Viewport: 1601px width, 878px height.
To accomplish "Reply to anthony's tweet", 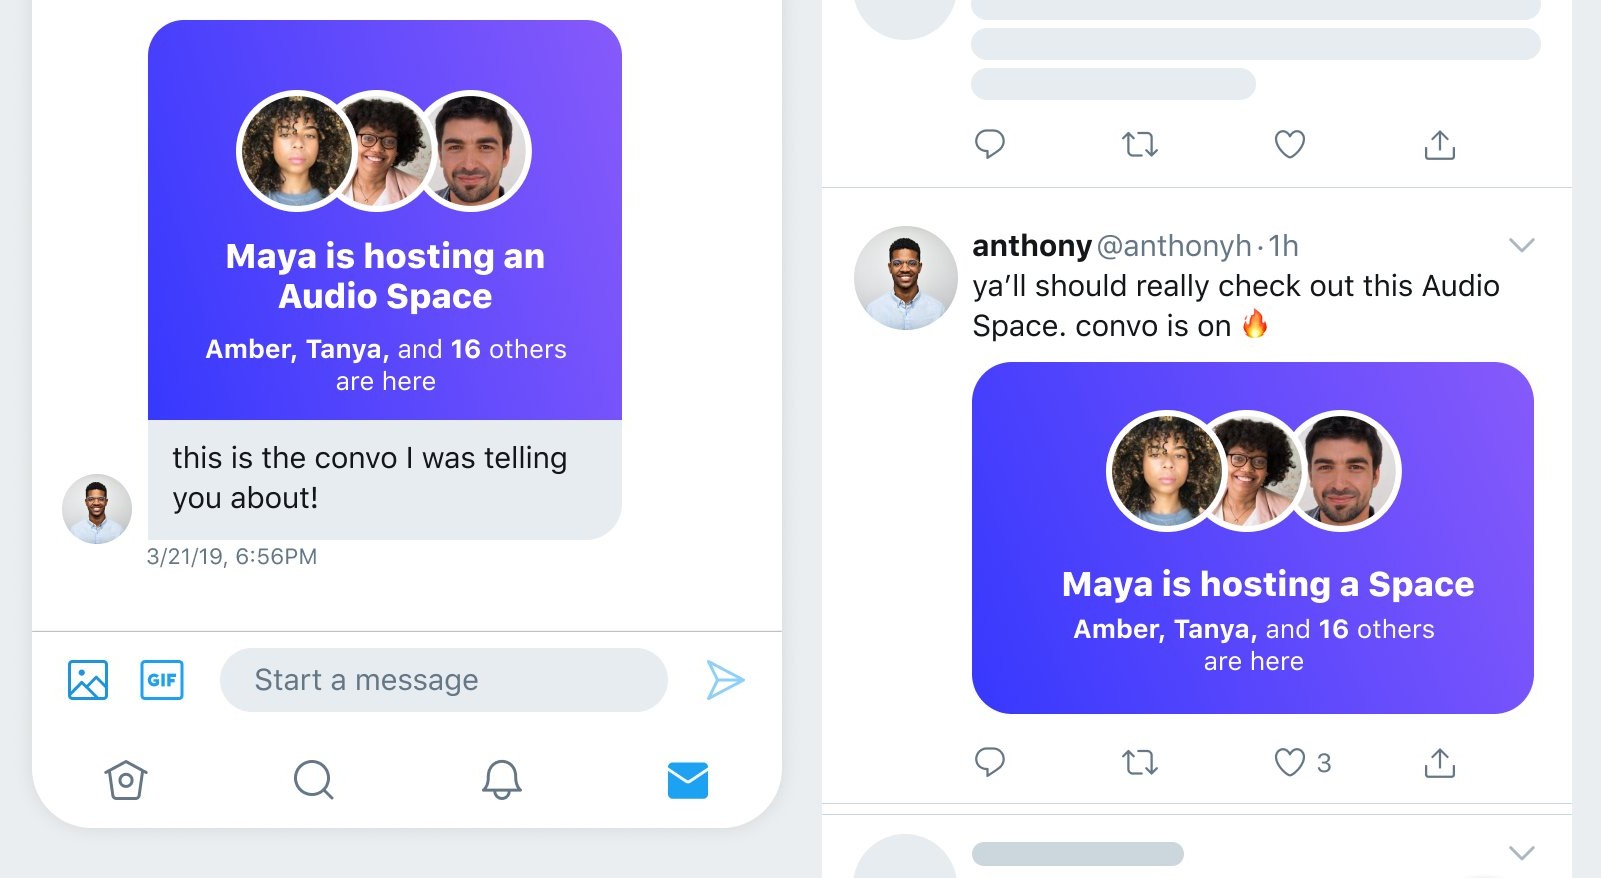I will (x=990, y=762).
